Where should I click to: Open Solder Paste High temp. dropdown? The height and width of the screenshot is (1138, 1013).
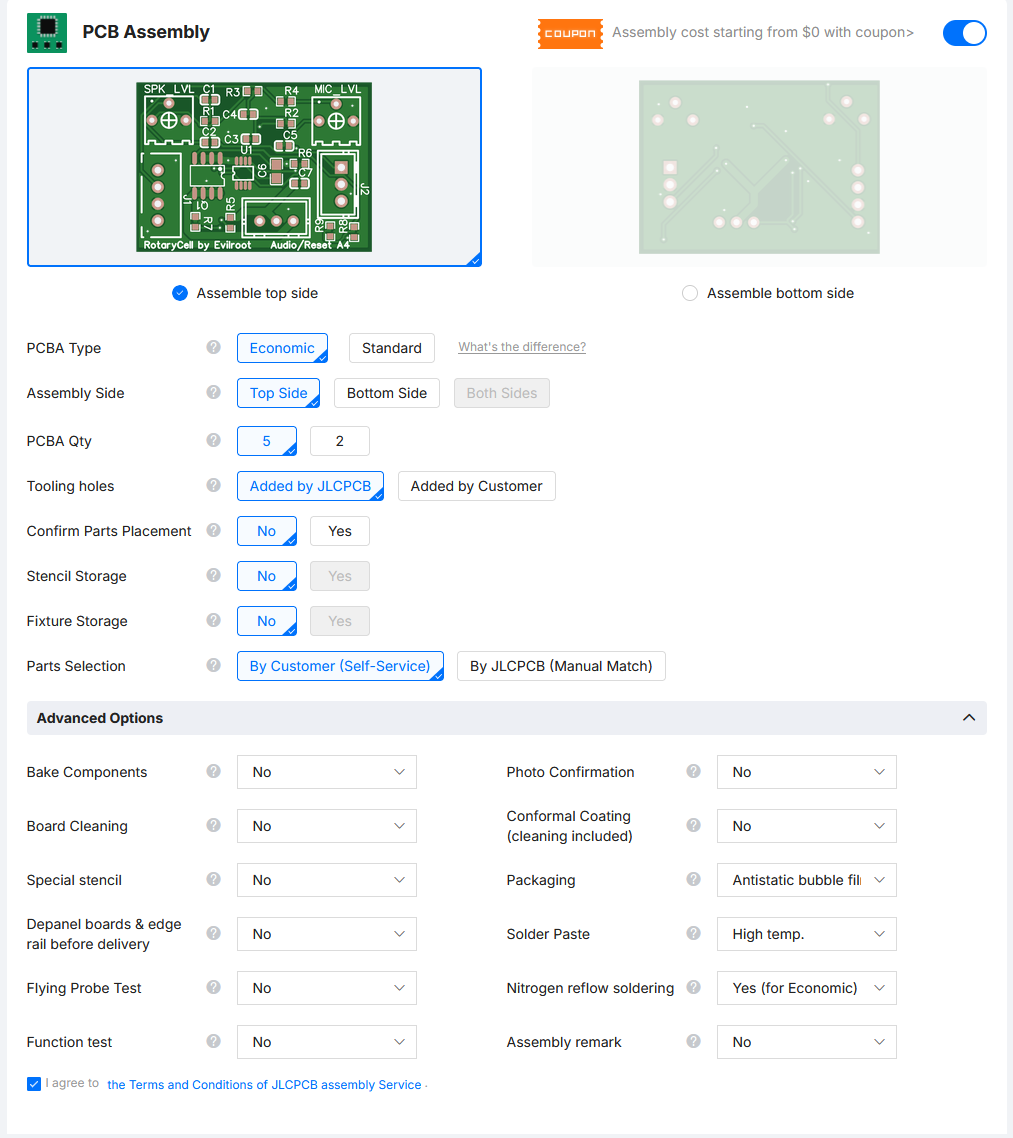coord(807,934)
